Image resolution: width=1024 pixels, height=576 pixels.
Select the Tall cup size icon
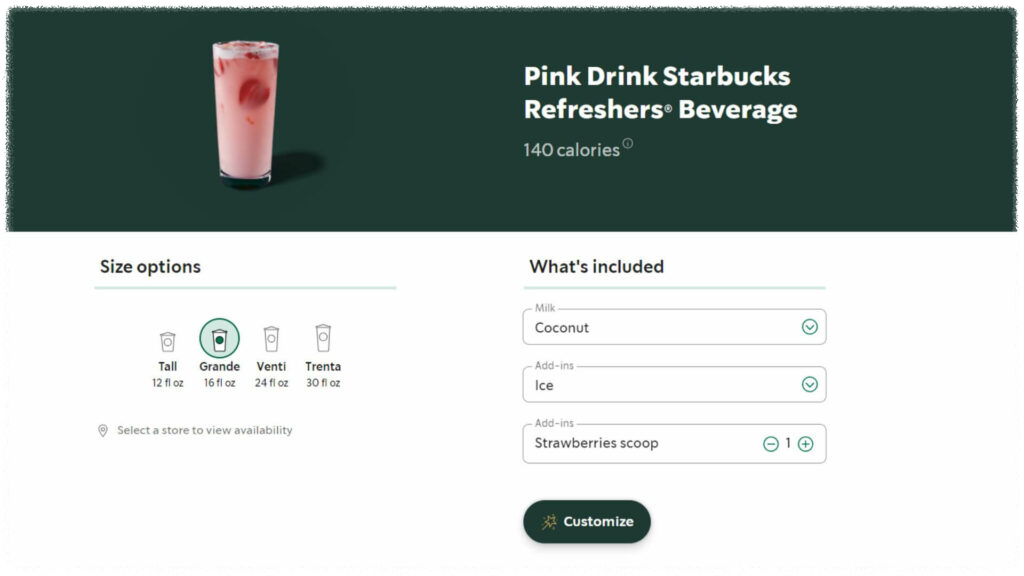tap(167, 341)
